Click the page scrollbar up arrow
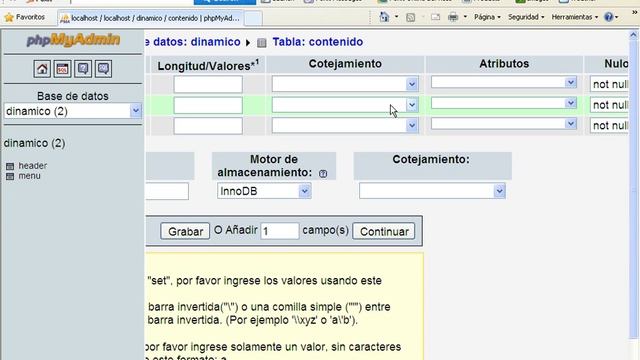This screenshot has height=360, width=640. pos(633,35)
